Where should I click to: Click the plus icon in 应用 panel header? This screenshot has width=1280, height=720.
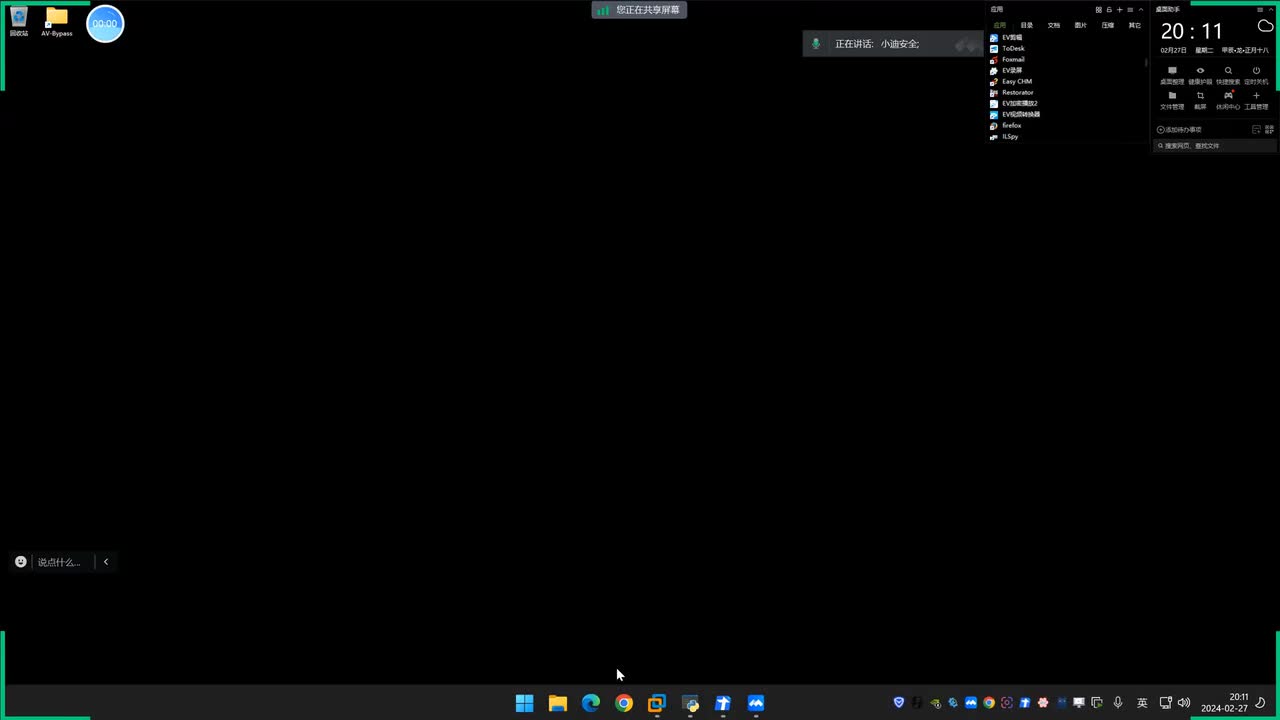tap(1119, 10)
